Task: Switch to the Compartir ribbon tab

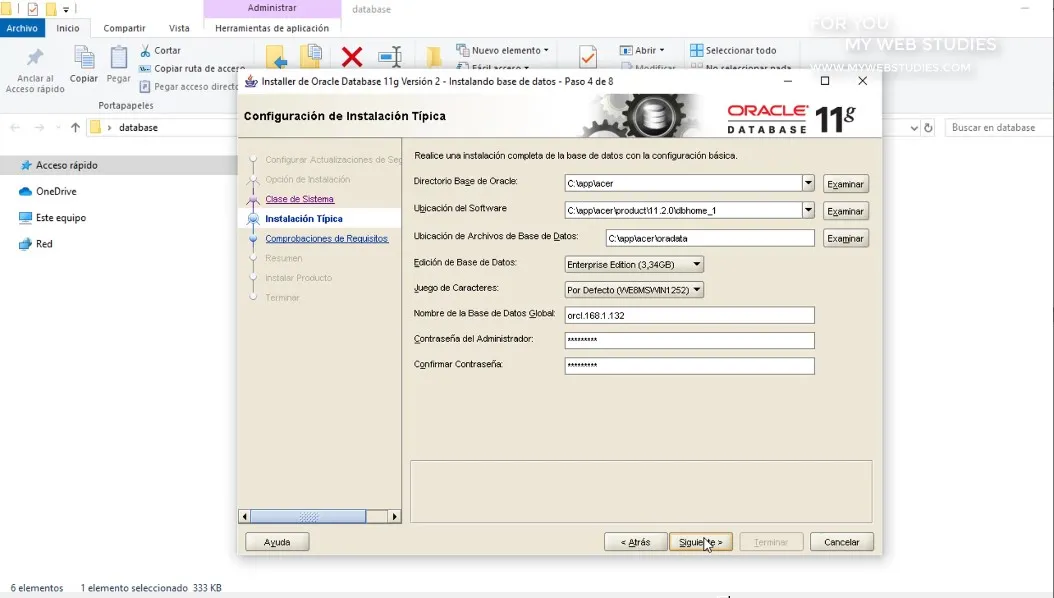Action: 124,28
